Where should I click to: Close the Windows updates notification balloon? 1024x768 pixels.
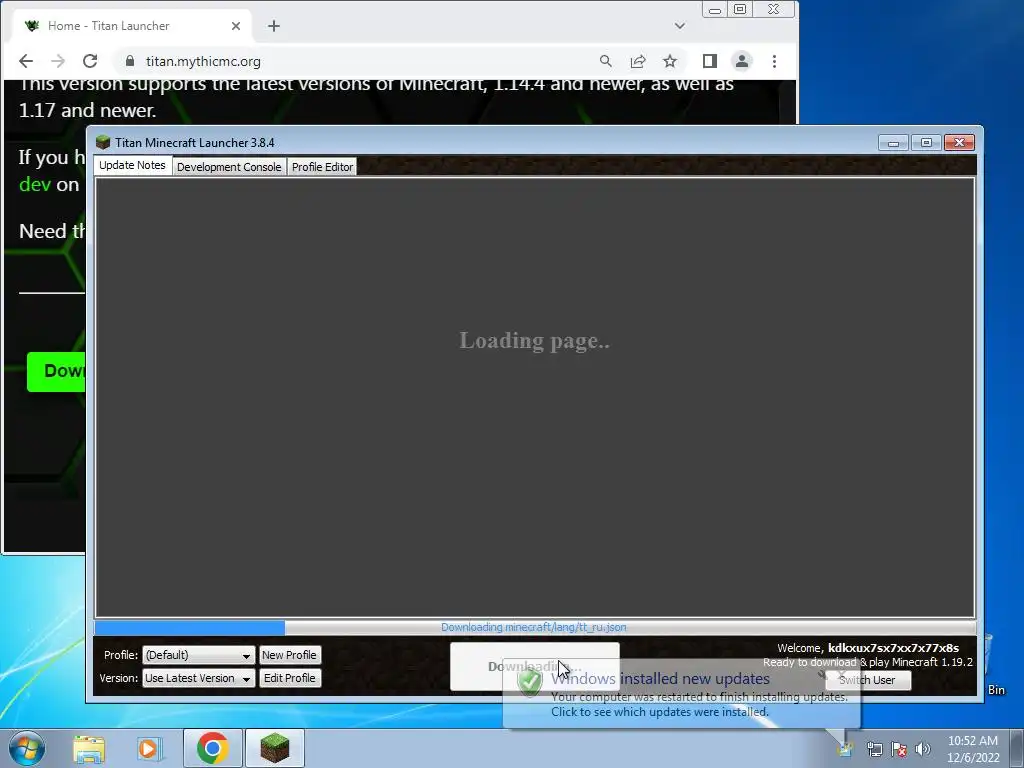coord(841,675)
